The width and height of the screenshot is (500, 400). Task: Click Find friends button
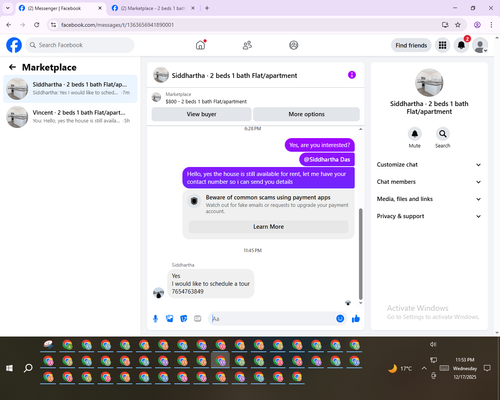(x=411, y=45)
